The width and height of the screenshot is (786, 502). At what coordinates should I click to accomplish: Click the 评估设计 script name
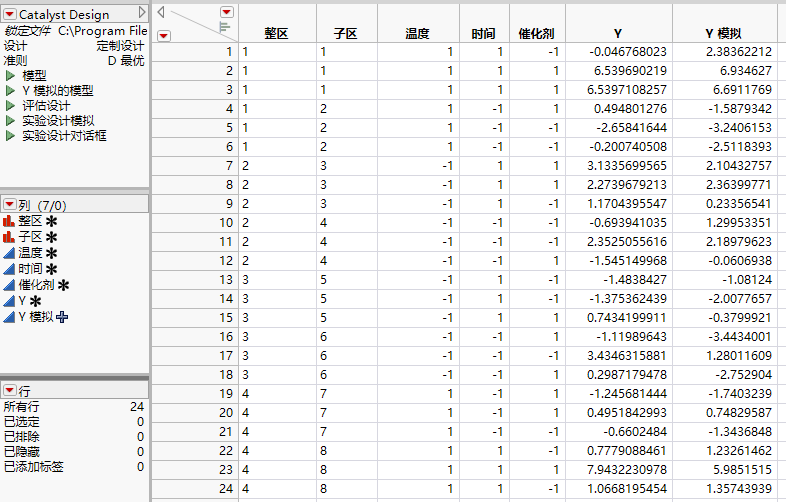pyautogui.click(x=46, y=106)
